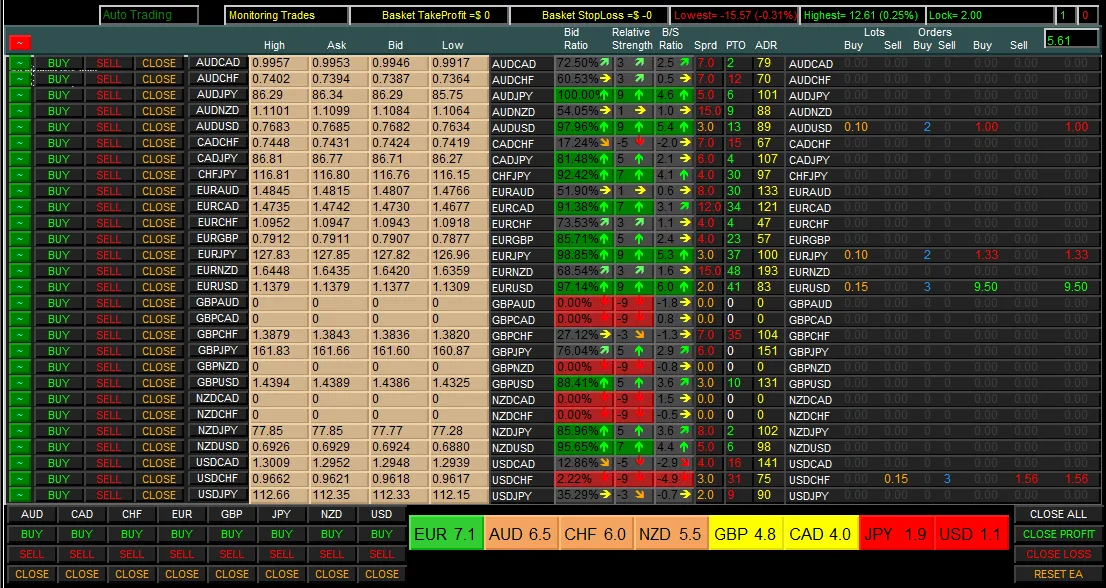The width and height of the screenshot is (1106, 588).
Task: Click the green tilde icon beside USDJPY row
Action: [x=21, y=495]
